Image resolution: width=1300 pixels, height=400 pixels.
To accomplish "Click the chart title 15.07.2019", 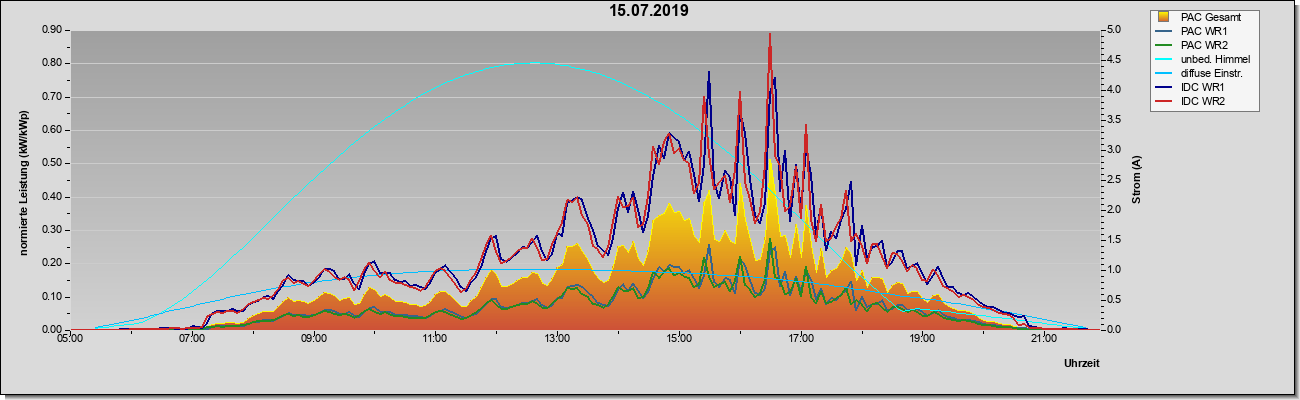I will coord(649,11).
